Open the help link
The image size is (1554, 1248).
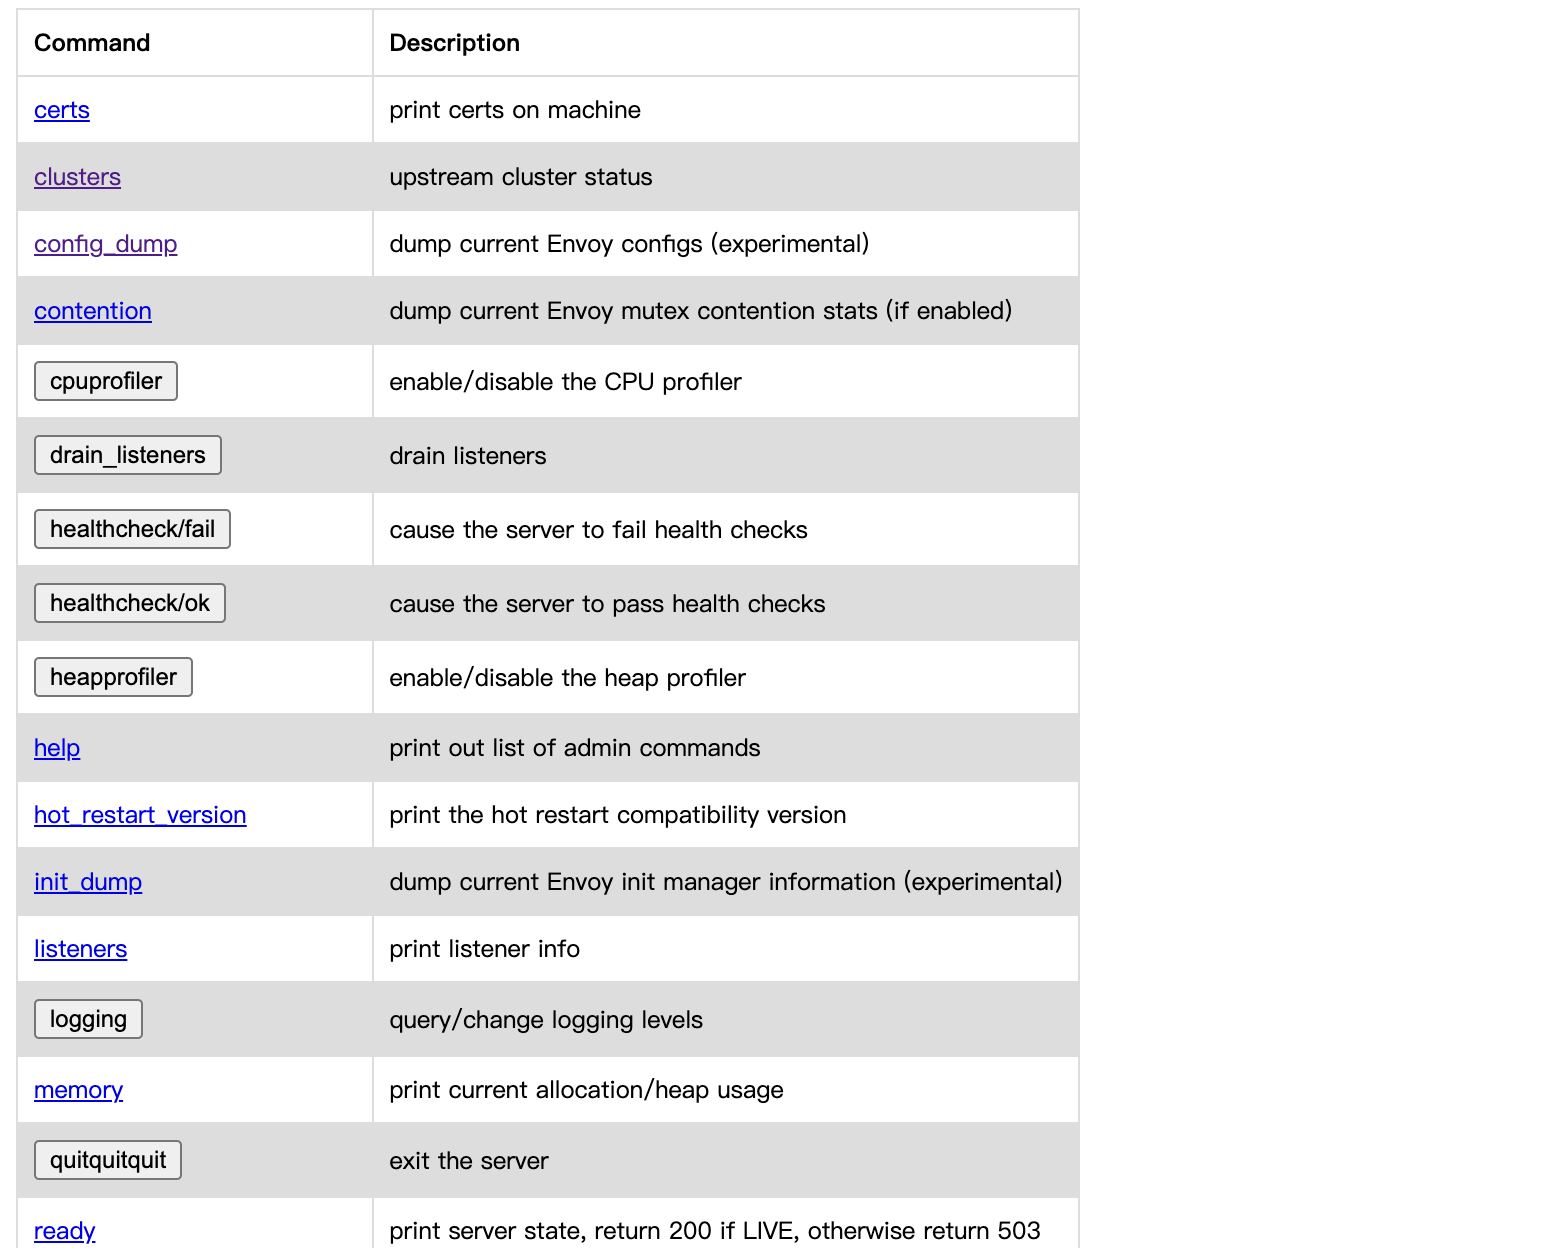[x=57, y=748]
